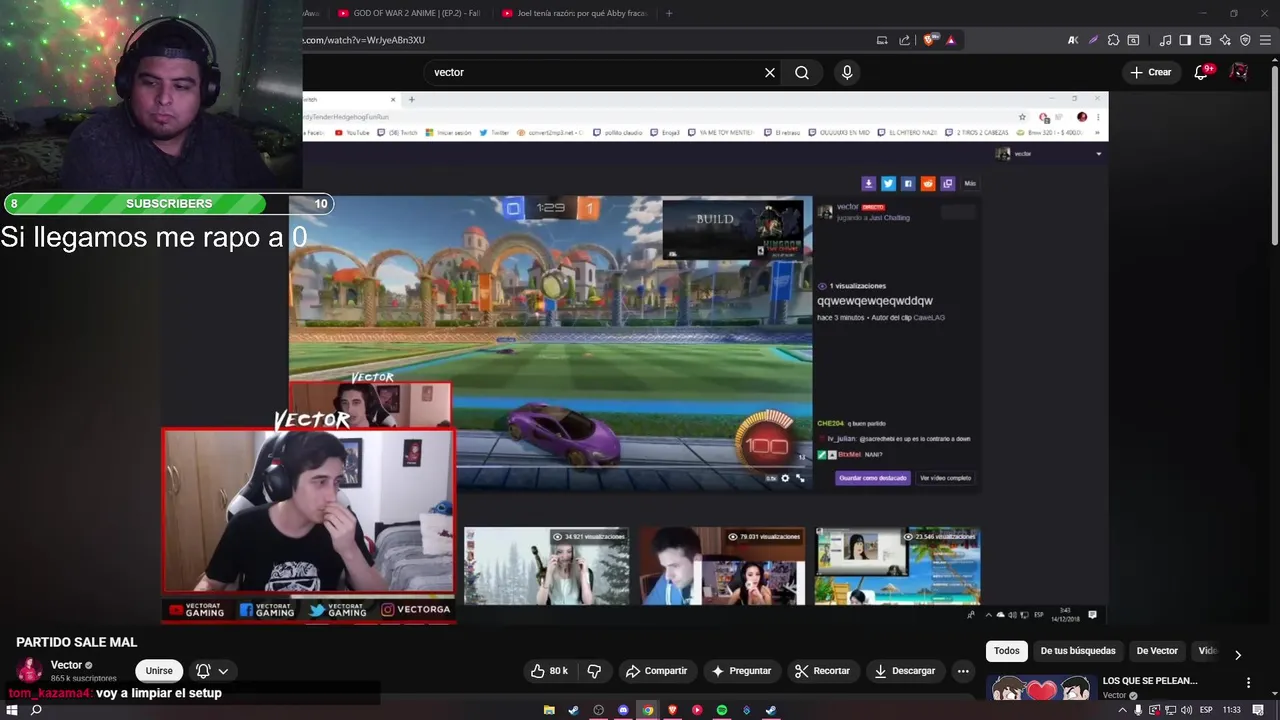Select the De Vector filter chip
1280x720 pixels.
click(x=1157, y=651)
